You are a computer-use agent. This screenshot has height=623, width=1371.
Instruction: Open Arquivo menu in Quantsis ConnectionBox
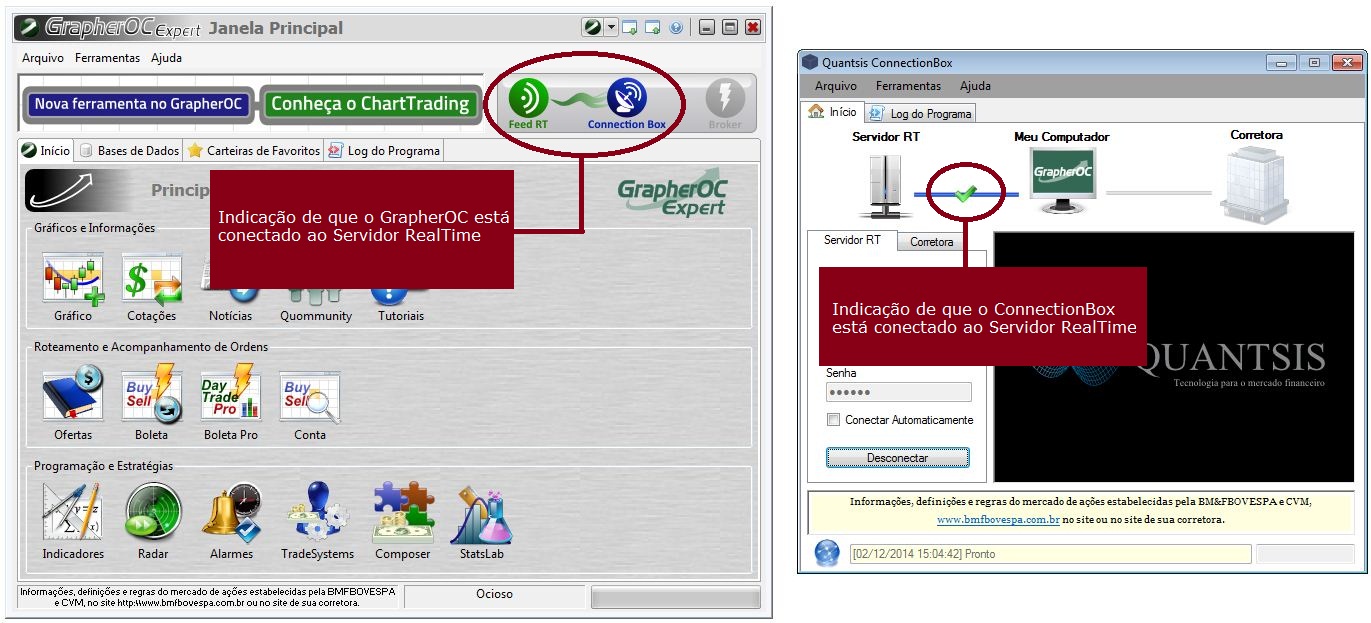tap(836, 86)
